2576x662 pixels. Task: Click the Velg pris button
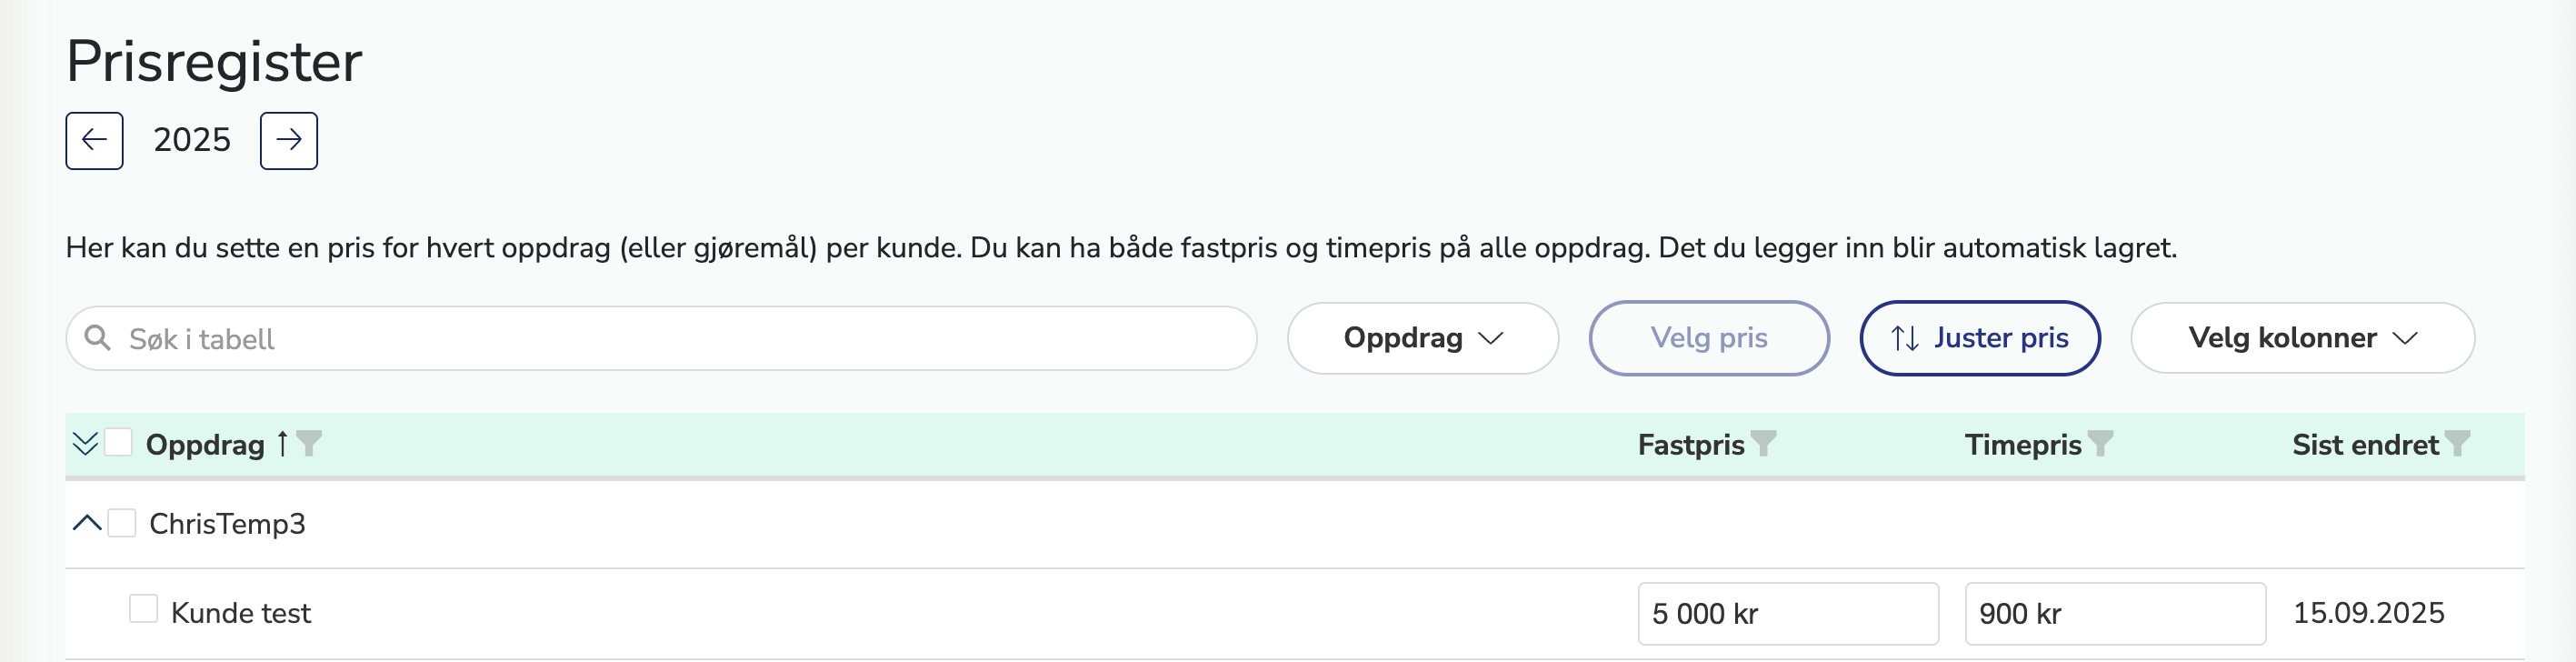(1708, 338)
